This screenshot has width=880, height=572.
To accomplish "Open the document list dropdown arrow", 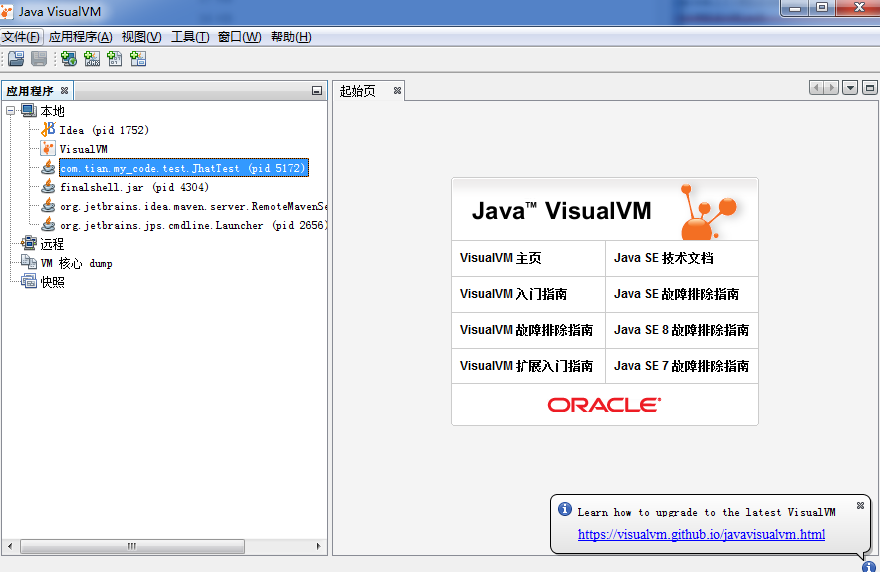I will (x=850, y=88).
